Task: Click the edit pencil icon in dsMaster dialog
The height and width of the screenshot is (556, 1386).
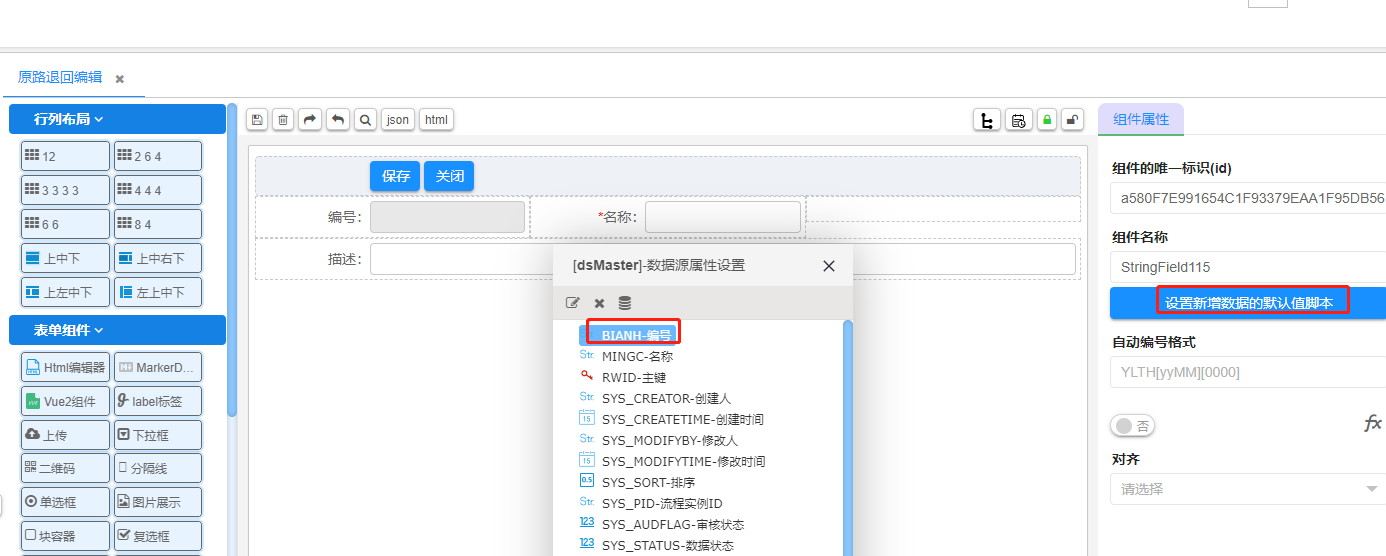Action: click(x=573, y=303)
